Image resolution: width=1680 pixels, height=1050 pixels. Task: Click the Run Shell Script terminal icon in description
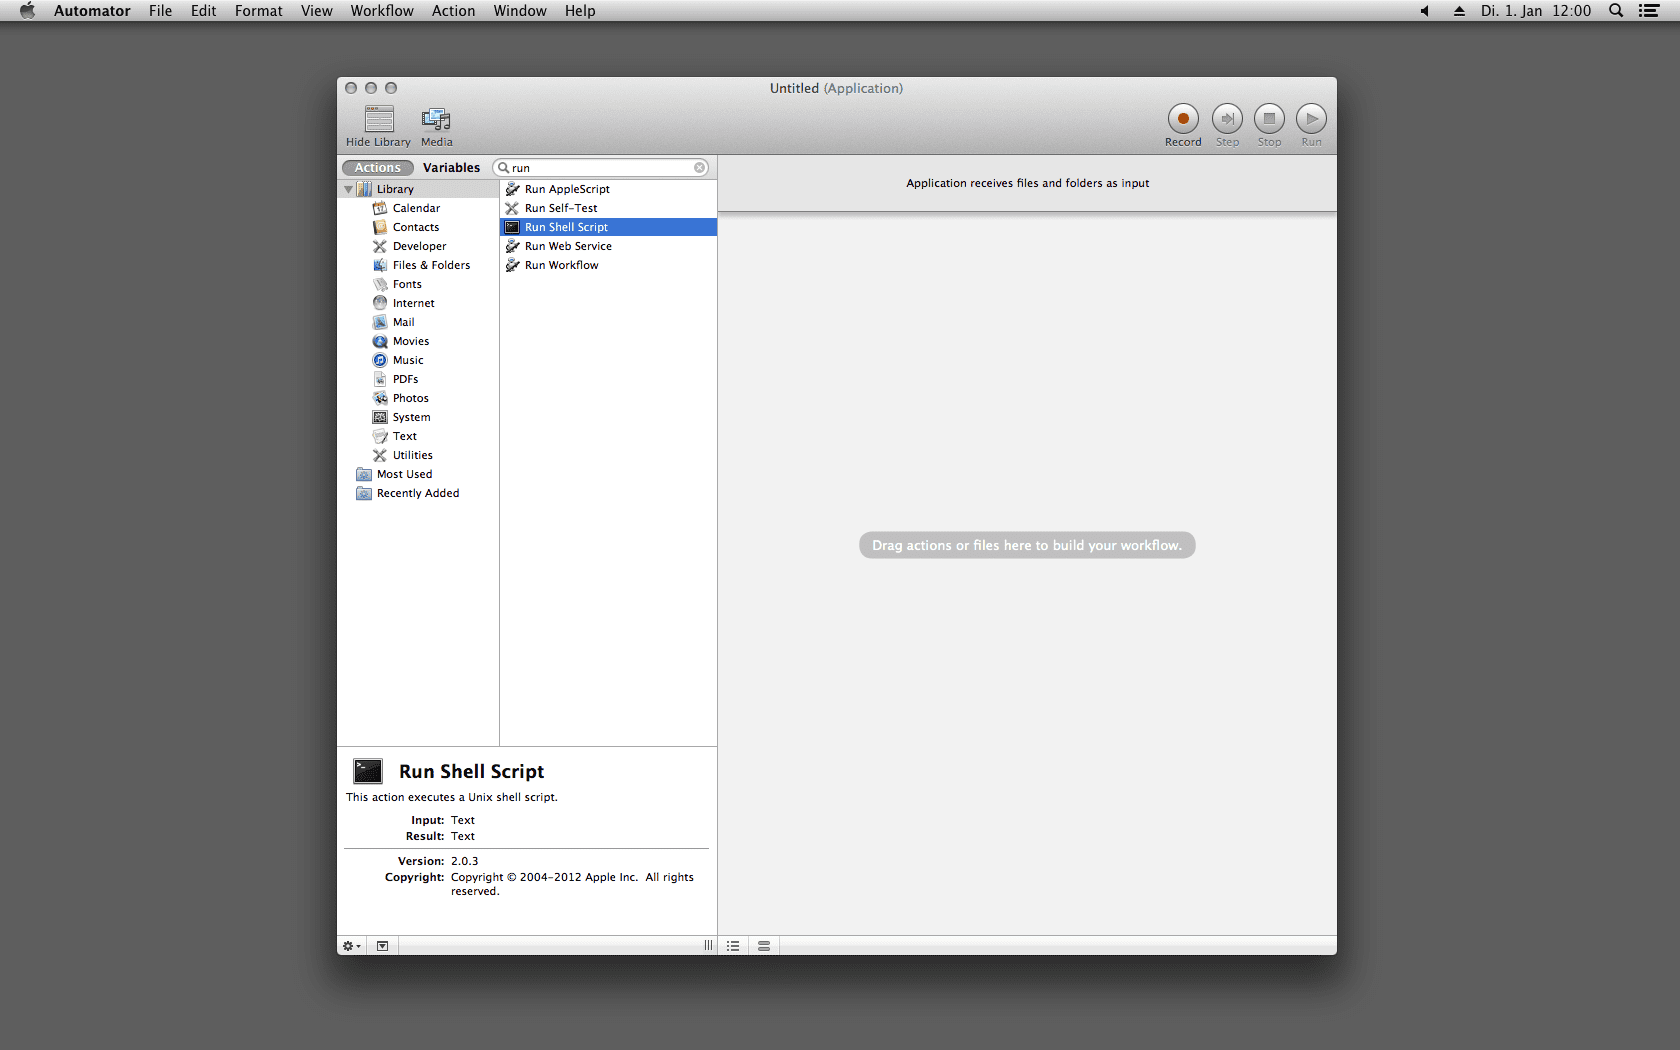tap(368, 771)
